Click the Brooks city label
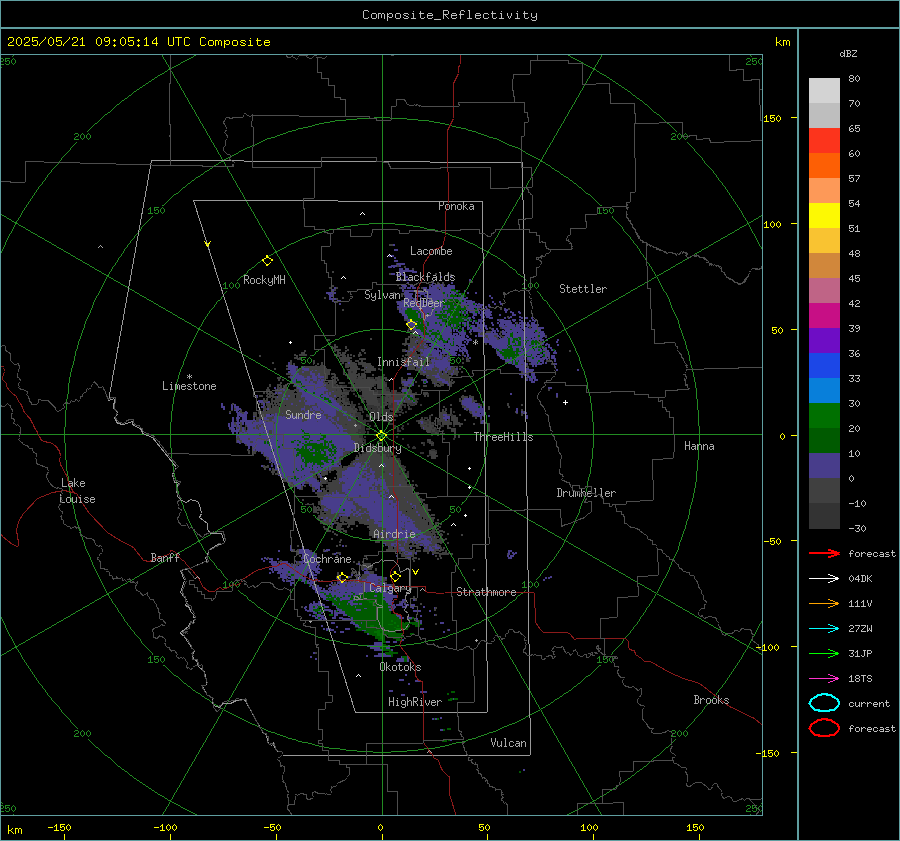This screenshot has height=841, width=900. (711, 700)
